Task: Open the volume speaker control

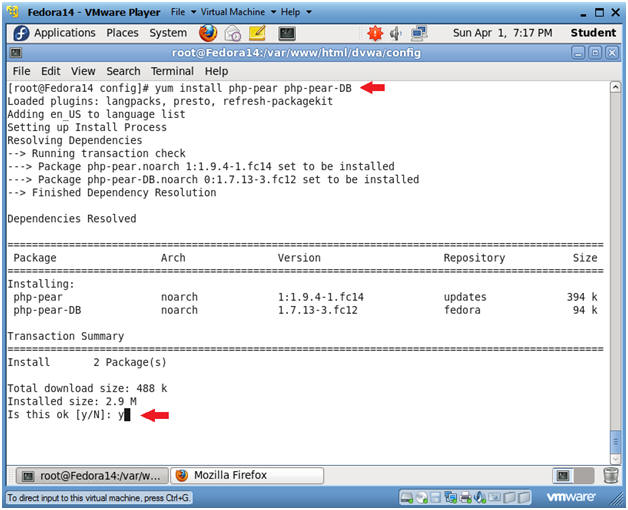Action: [396, 34]
